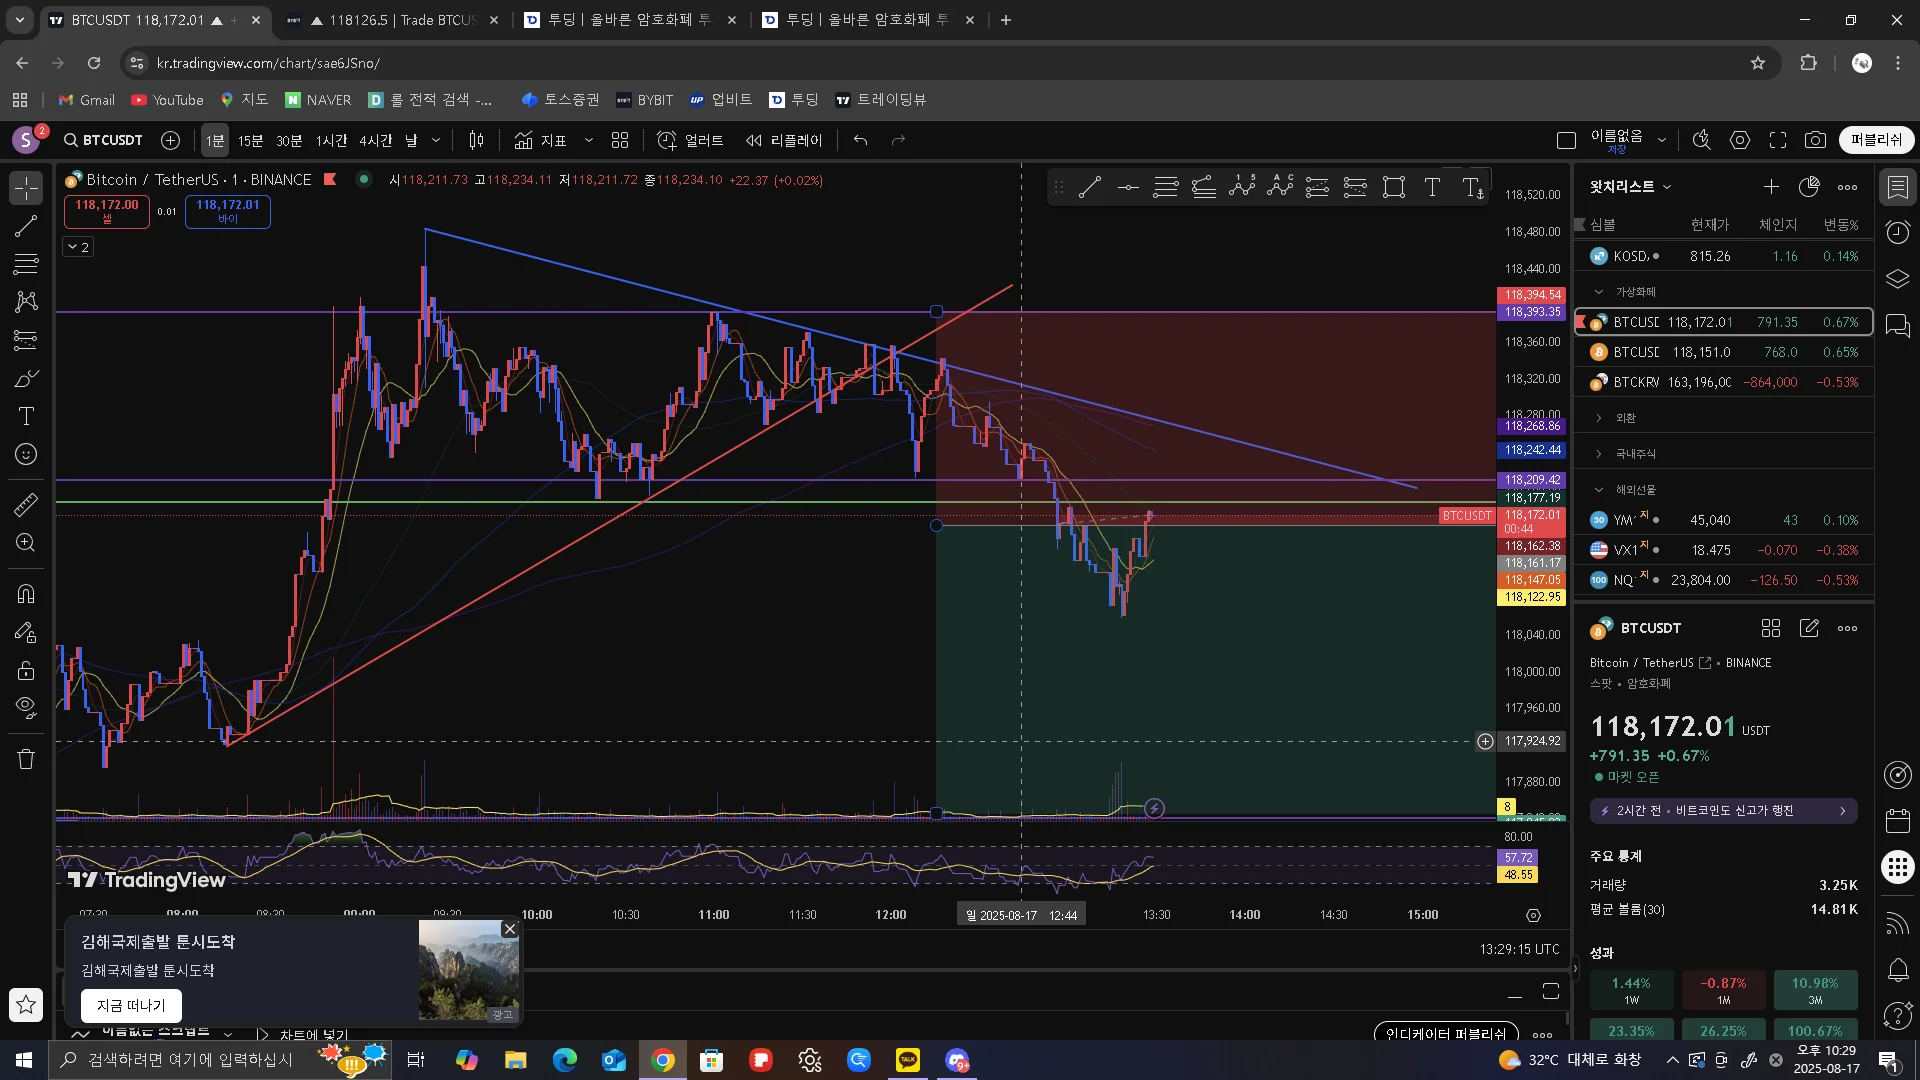Viewport: 1920px width, 1080px height.
Task: Click the 퍼블리쉬 button
Action: pyautogui.click(x=1876, y=140)
